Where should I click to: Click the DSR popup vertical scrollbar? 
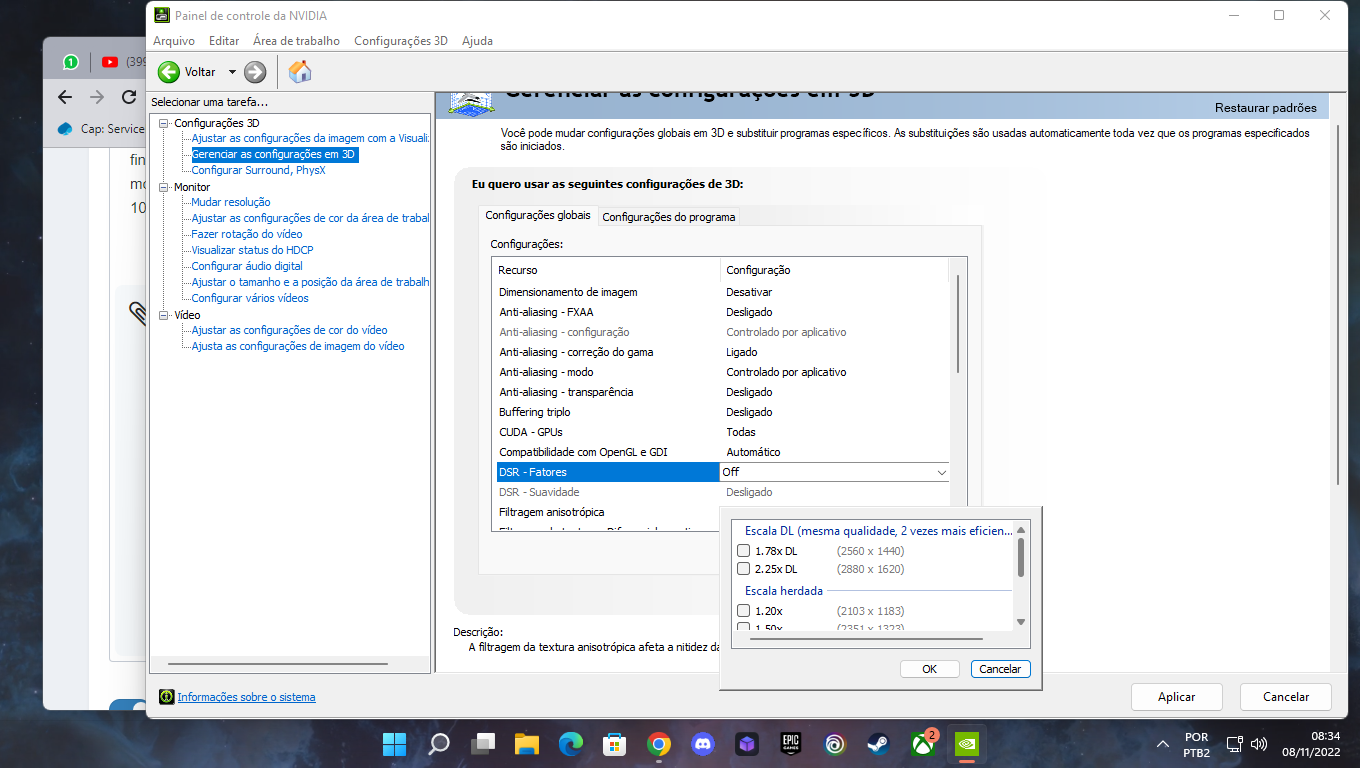point(1021,576)
